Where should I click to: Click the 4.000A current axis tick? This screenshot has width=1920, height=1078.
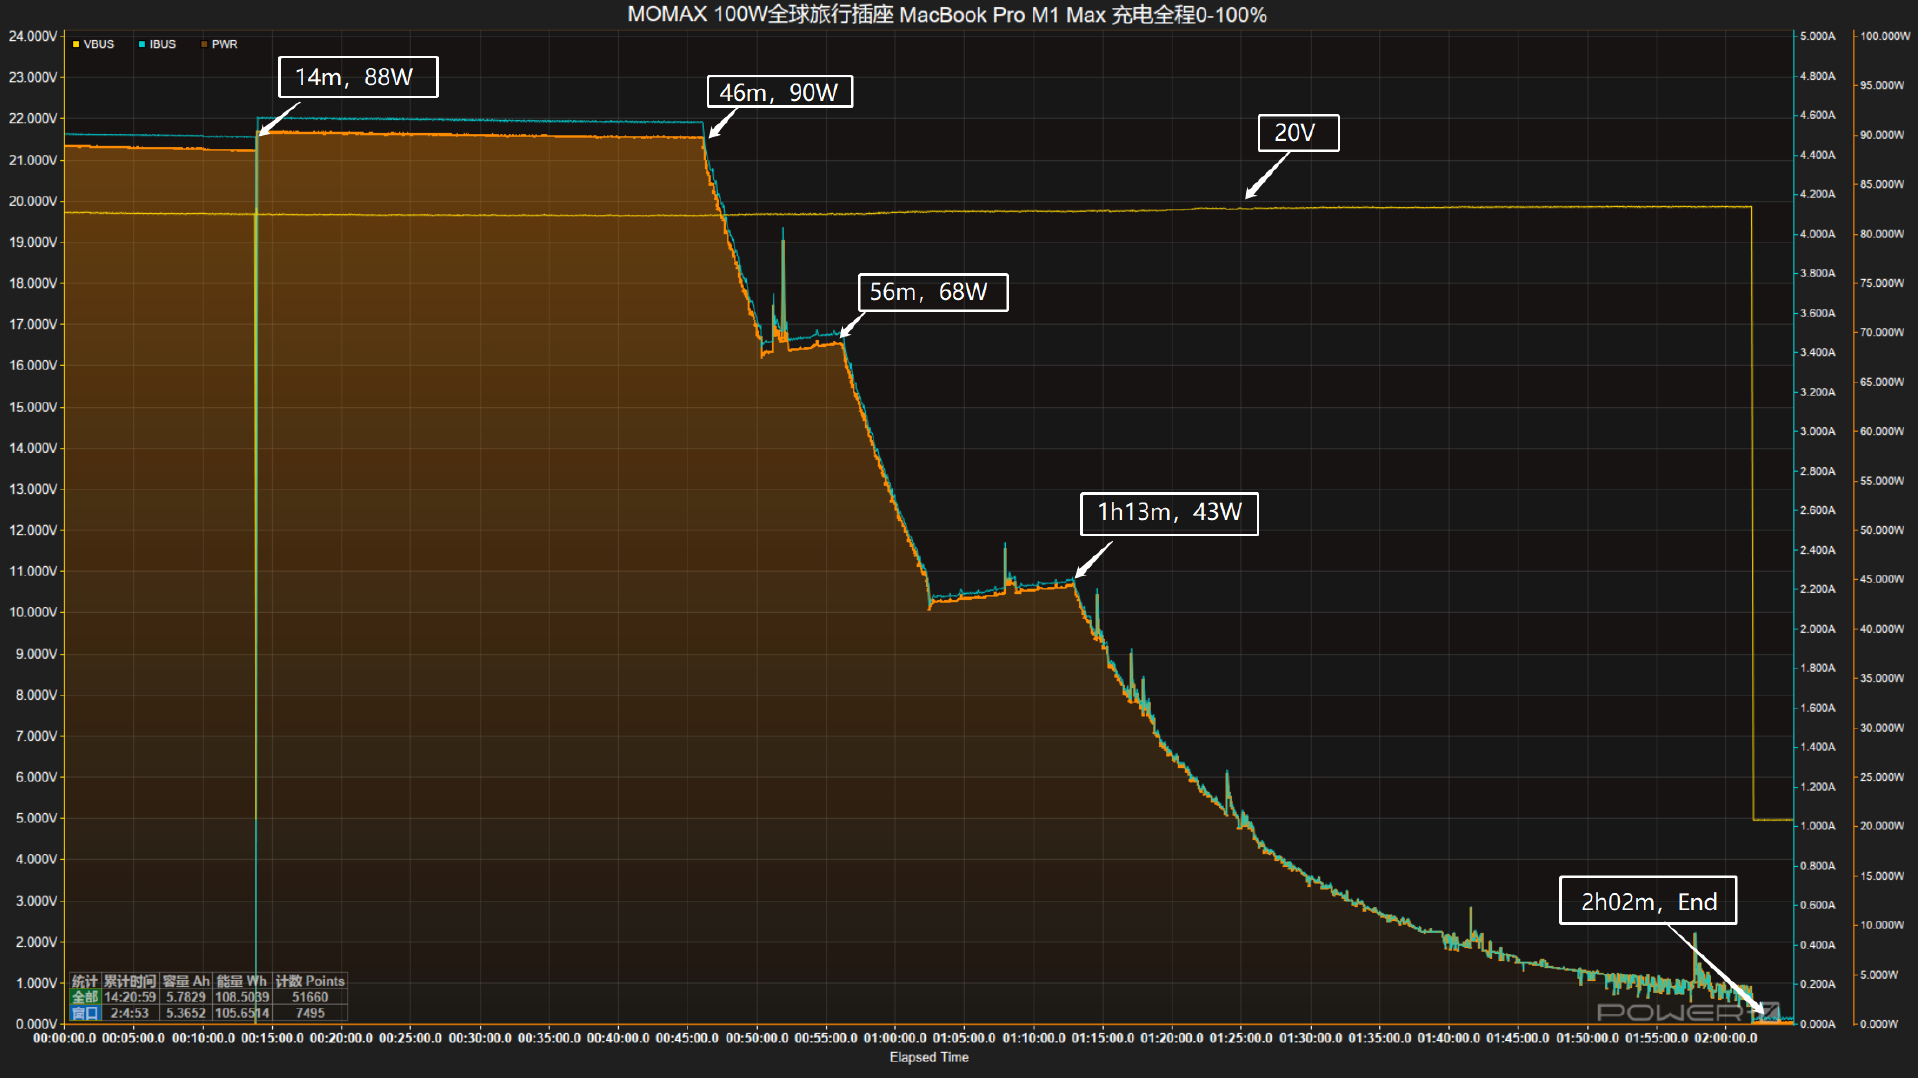[x=1818, y=234]
